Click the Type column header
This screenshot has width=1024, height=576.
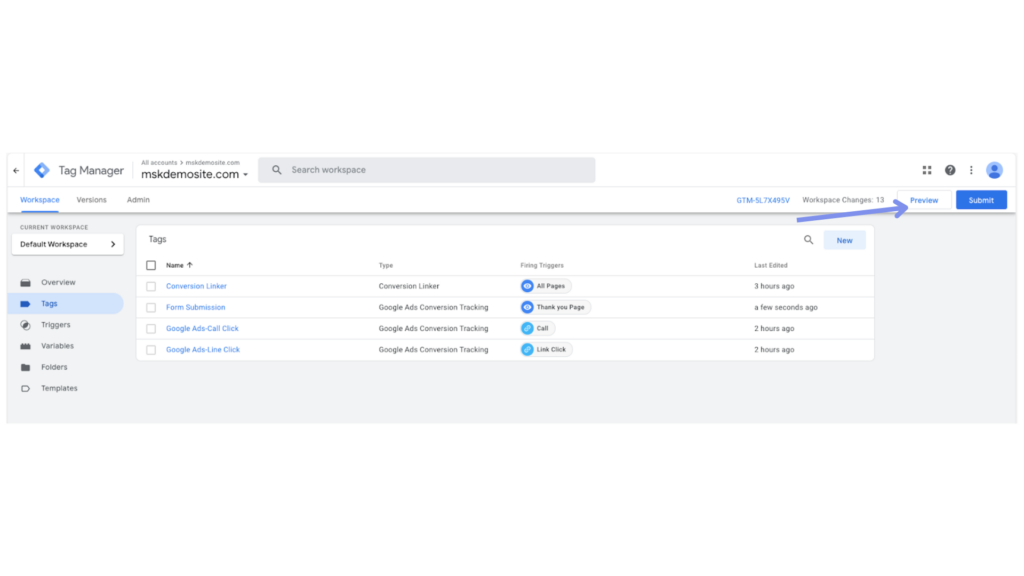coord(386,265)
